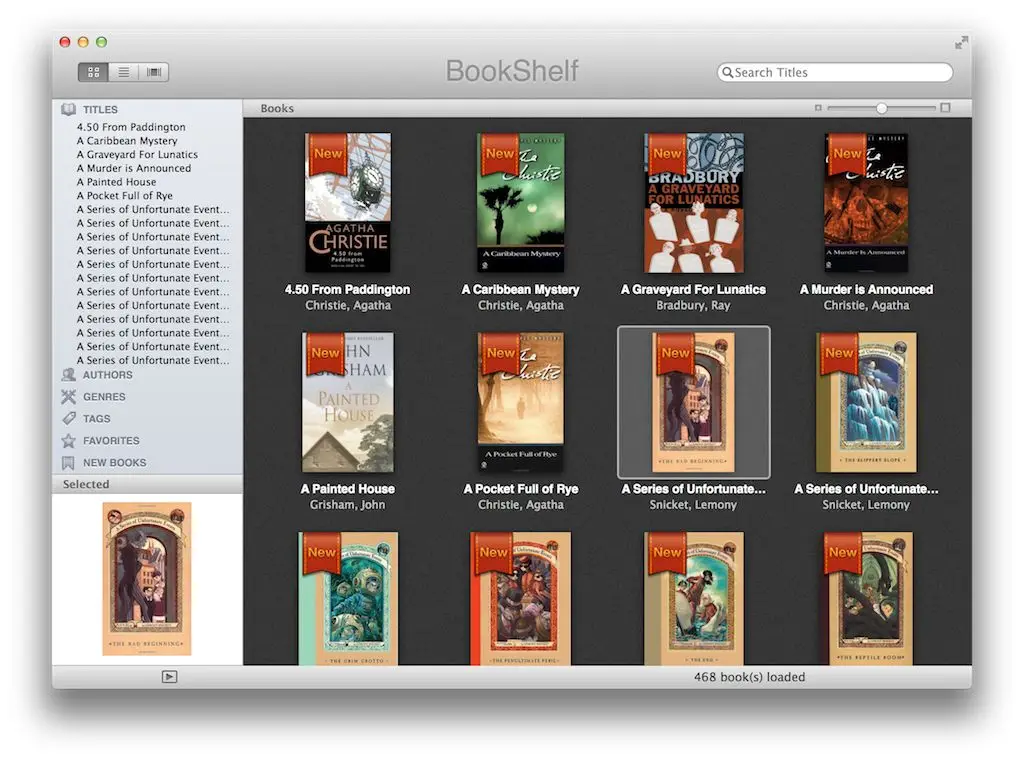This screenshot has height=761, width=1024.
Task: Switch to the list view button
Action: 123,72
